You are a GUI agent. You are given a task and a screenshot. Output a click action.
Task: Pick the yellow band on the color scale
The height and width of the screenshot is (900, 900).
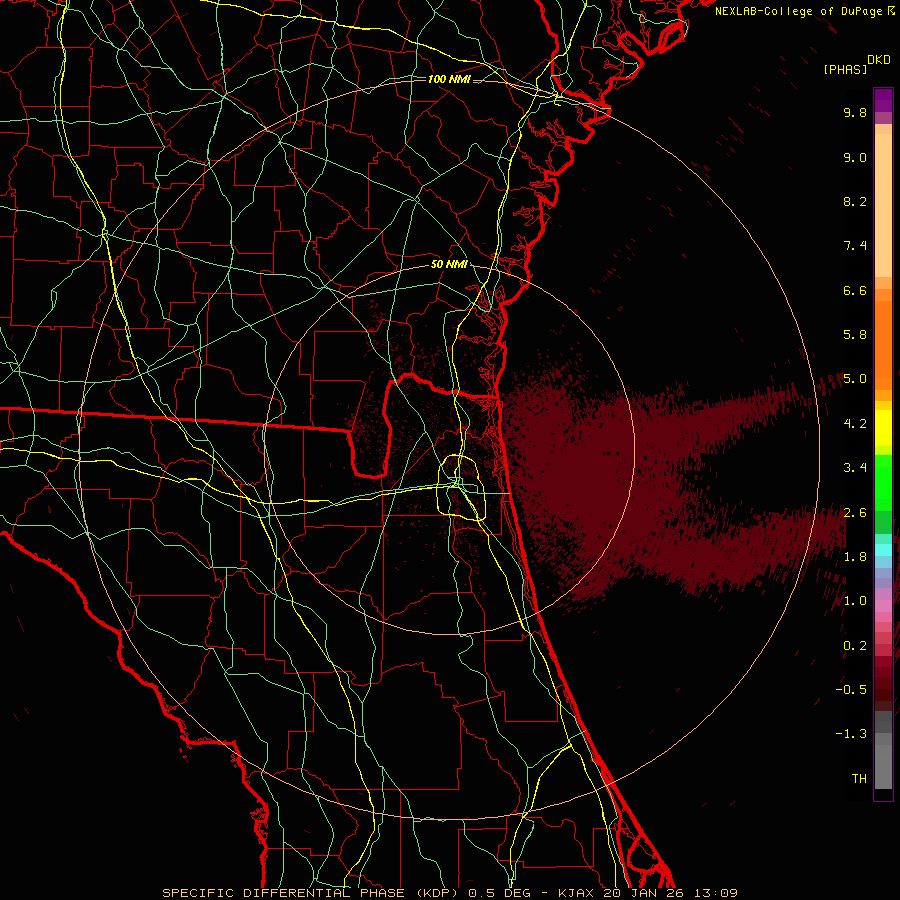pos(883,428)
